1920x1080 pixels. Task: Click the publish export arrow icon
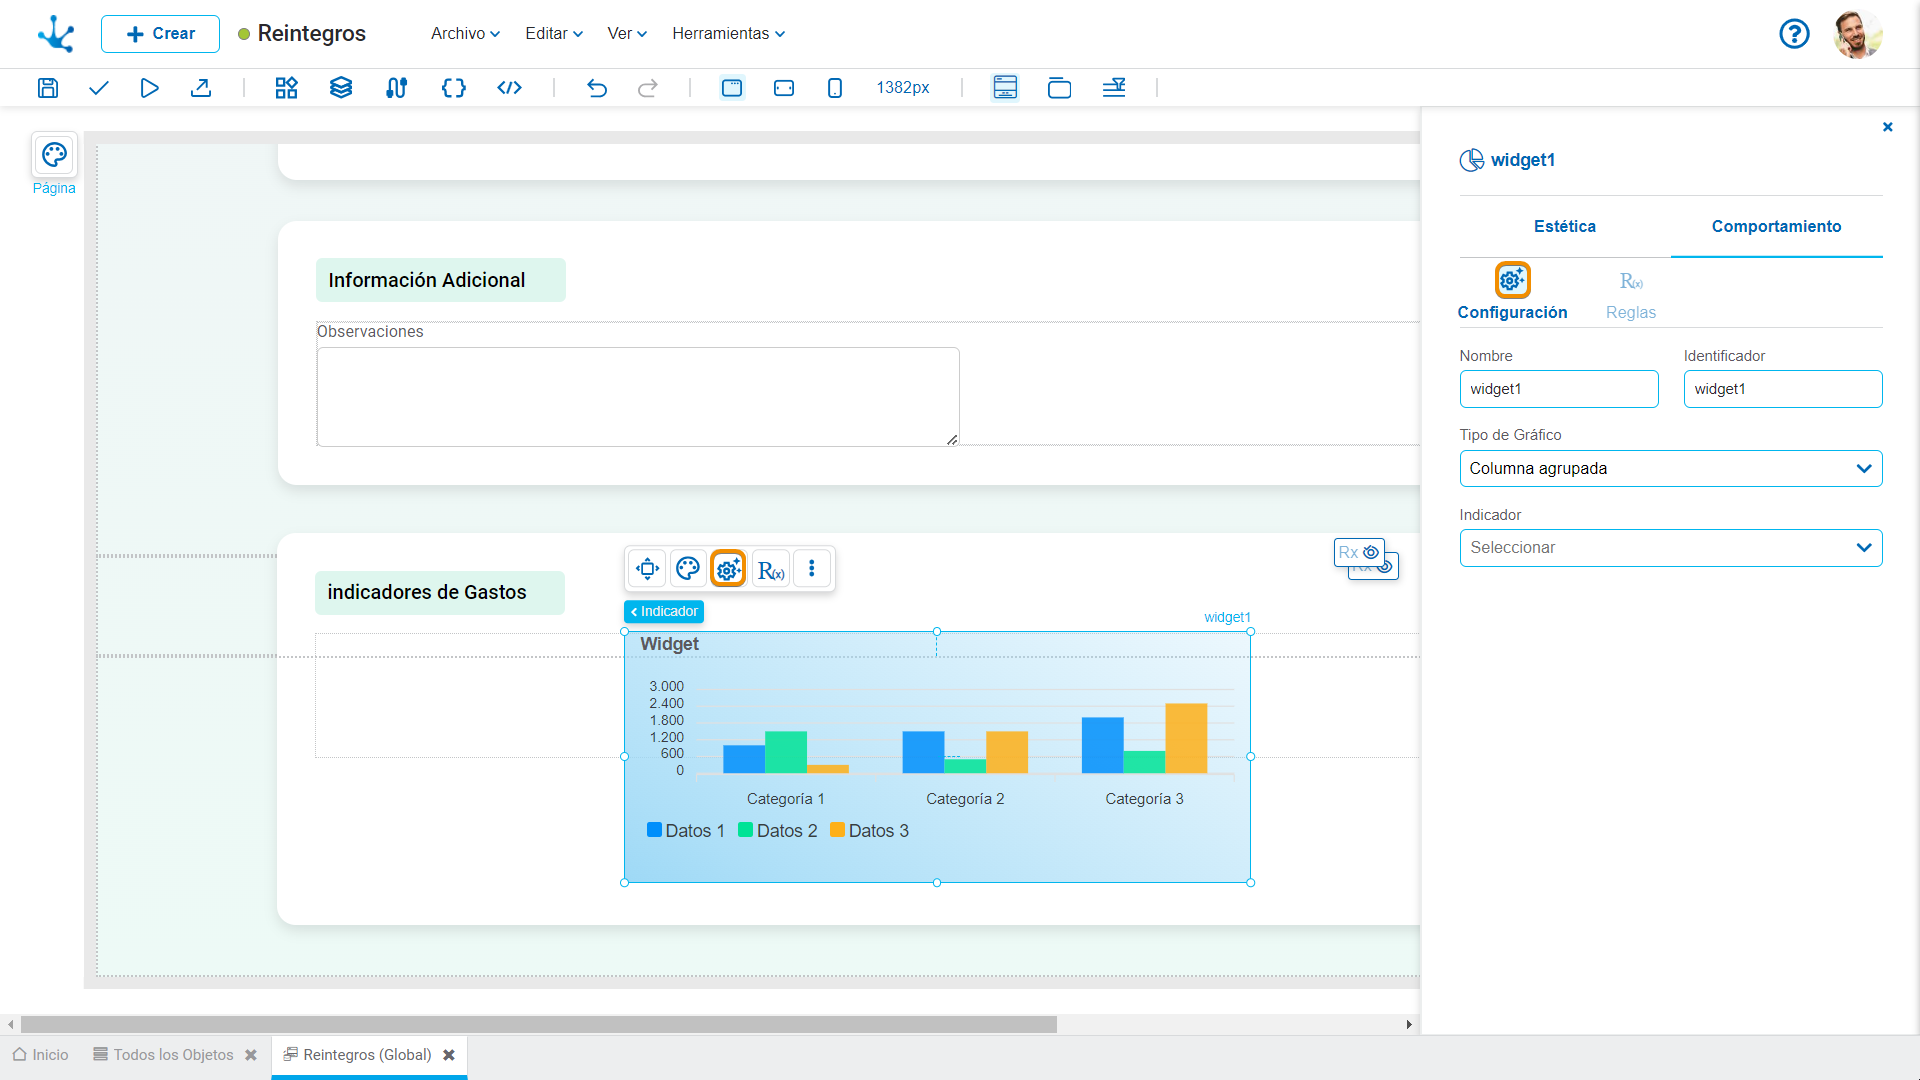click(x=201, y=88)
